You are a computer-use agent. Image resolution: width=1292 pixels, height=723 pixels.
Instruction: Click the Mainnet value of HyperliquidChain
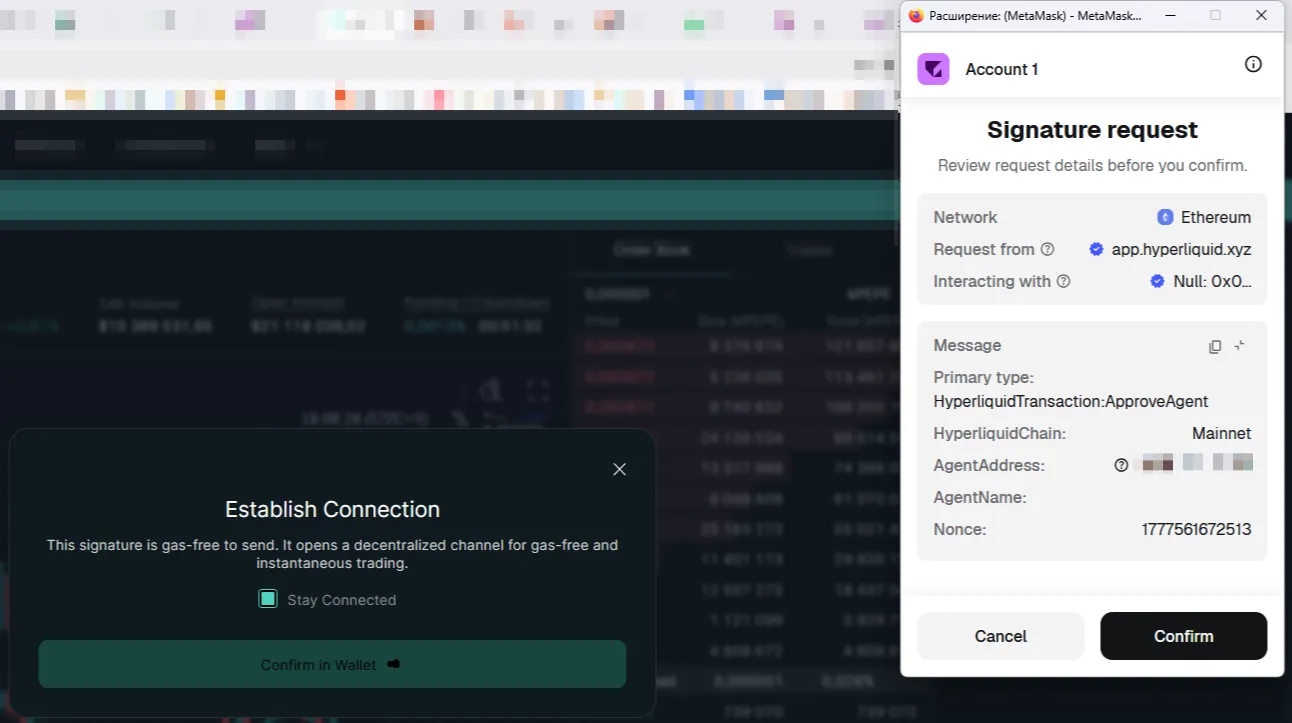click(x=1221, y=433)
